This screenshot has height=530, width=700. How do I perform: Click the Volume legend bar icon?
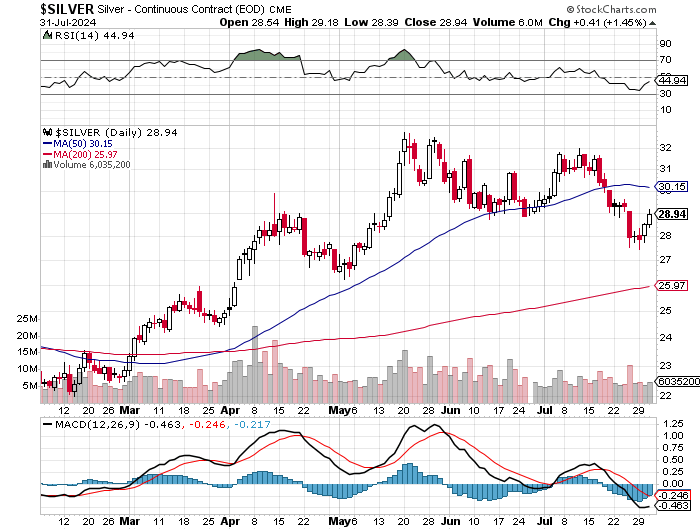44,164
